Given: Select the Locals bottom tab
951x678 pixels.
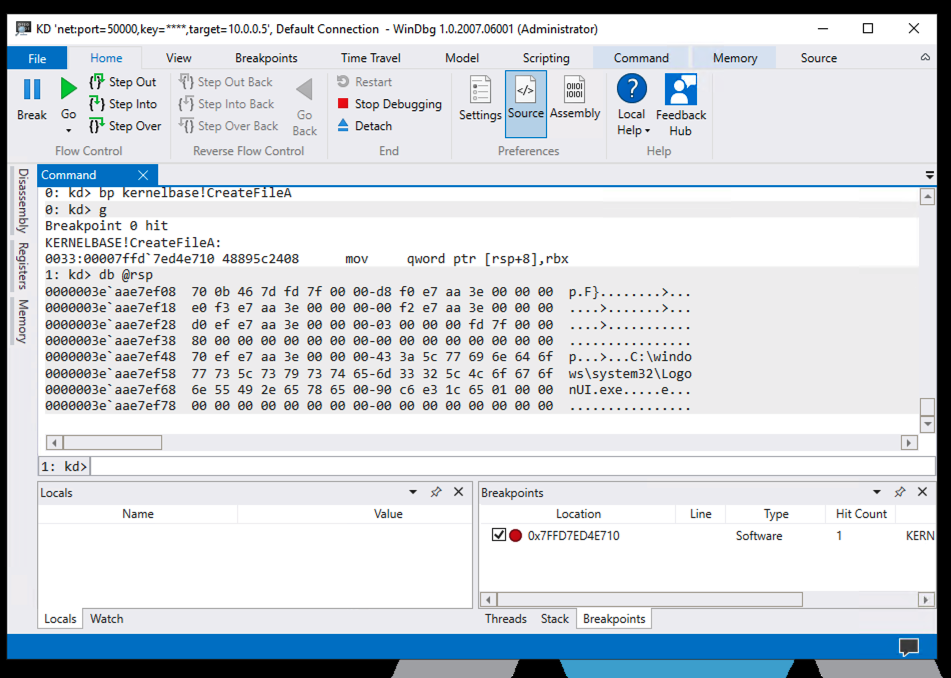Looking at the screenshot, I should click(60, 619).
